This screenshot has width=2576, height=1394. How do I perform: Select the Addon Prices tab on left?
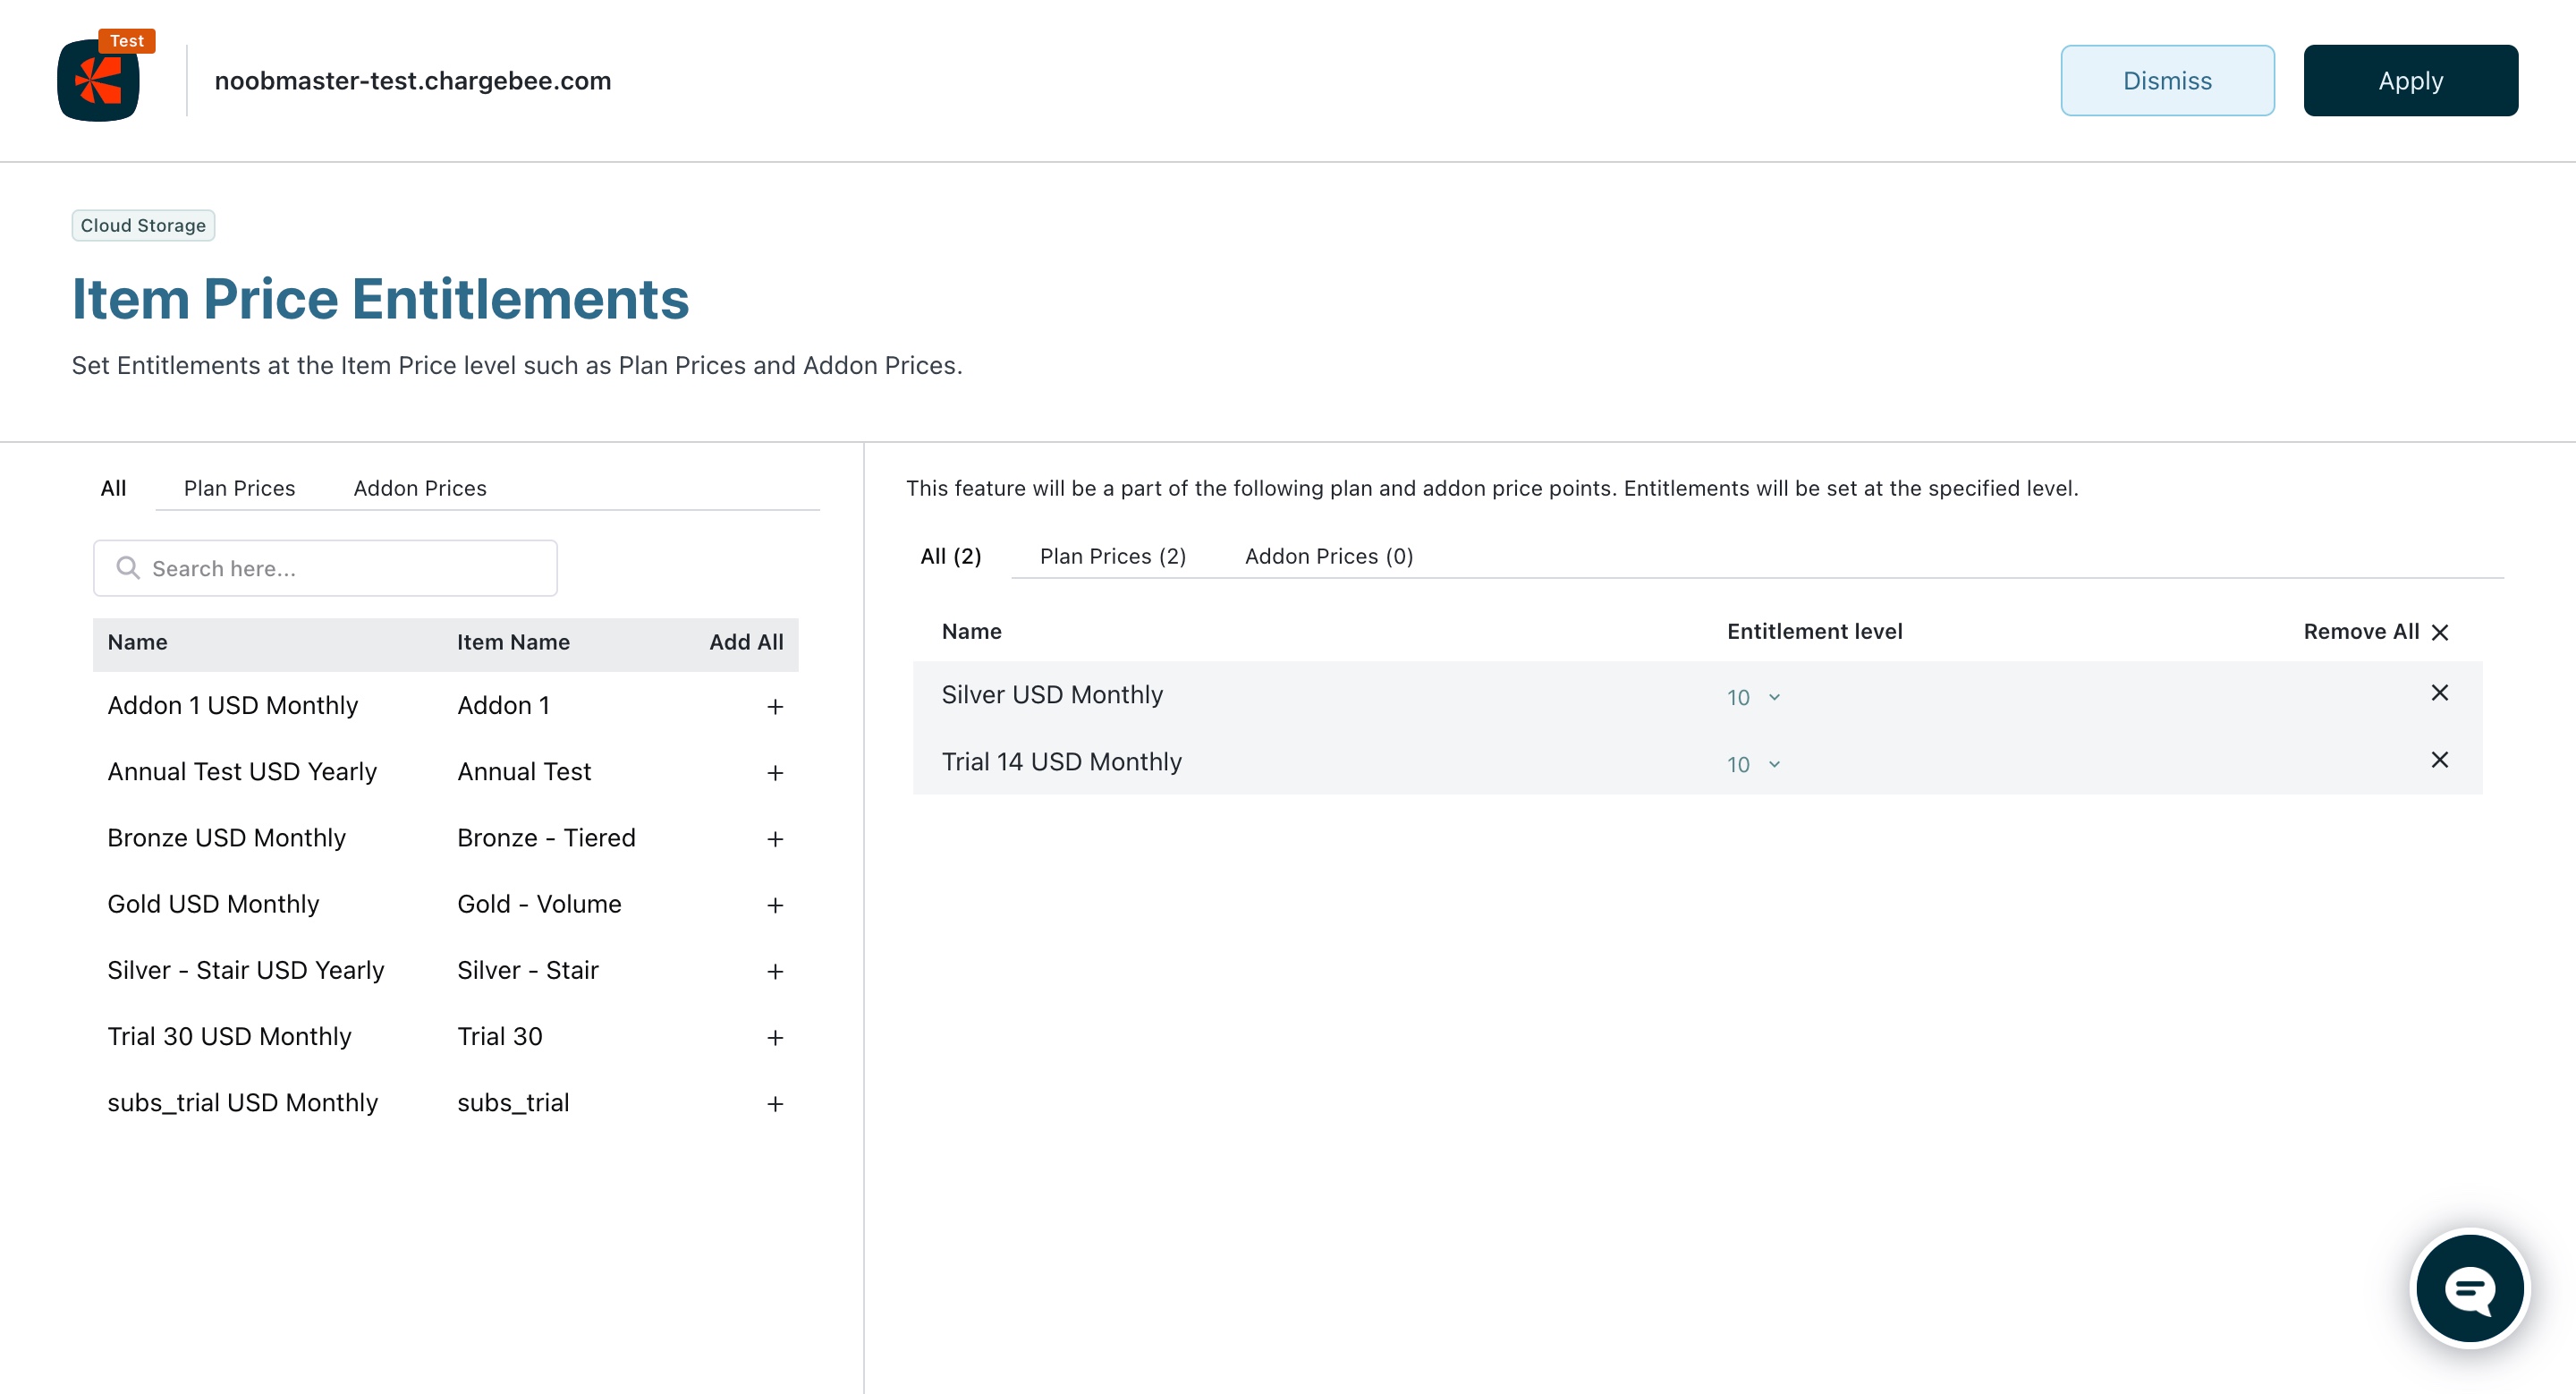pos(420,488)
